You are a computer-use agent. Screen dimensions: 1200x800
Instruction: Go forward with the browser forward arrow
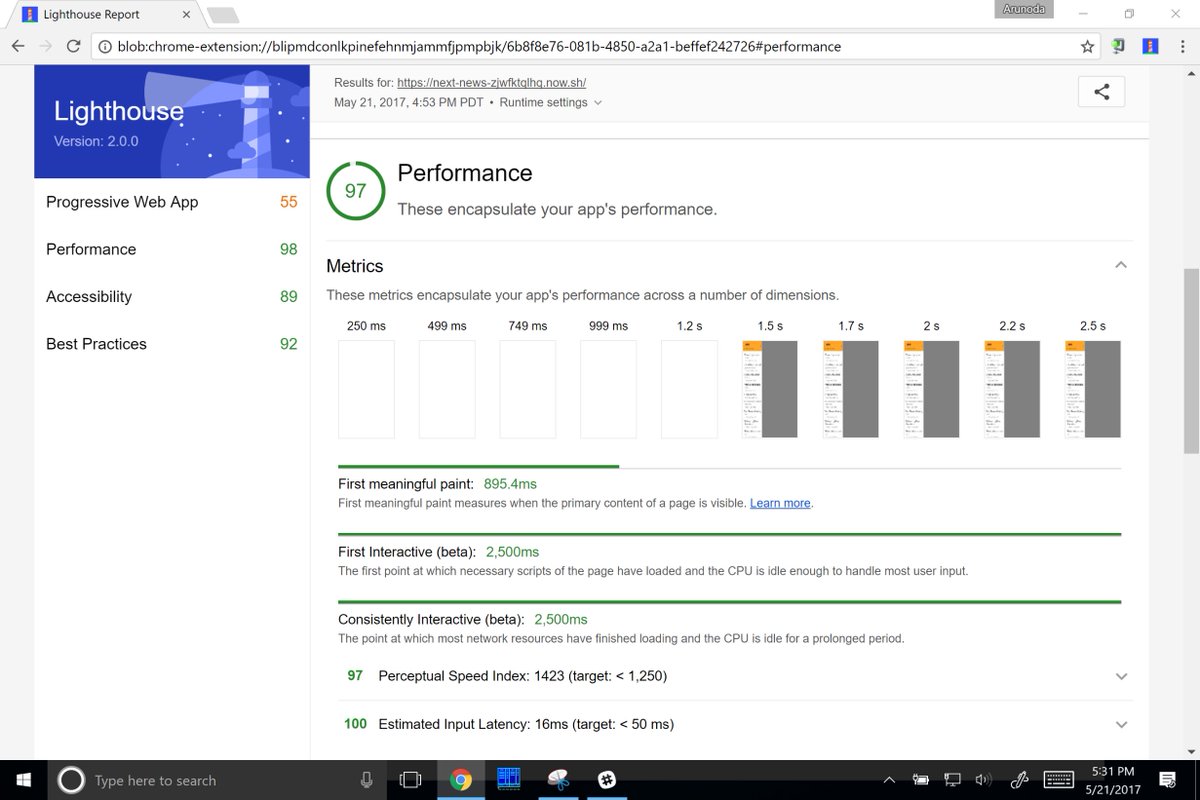point(46,46)
